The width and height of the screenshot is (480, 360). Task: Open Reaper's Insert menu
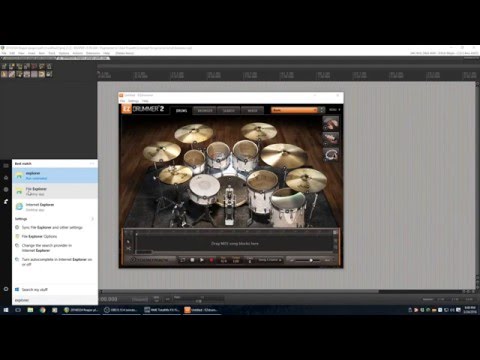(32, 53)
